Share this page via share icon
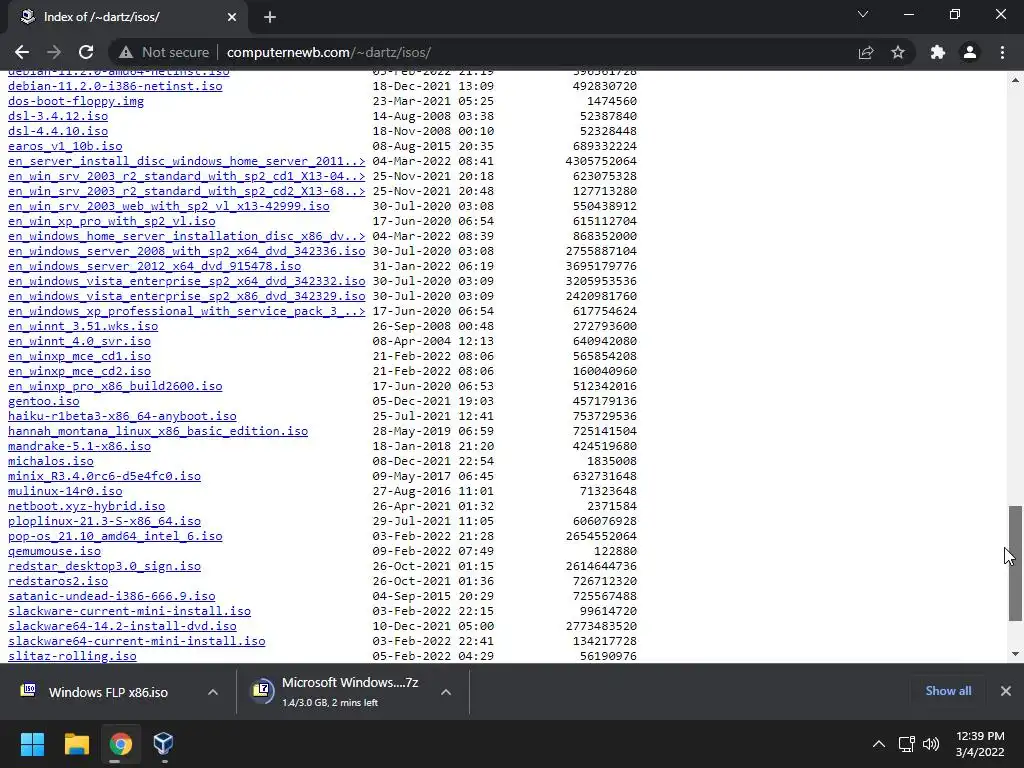1024x768 pixels. click(866, 52)
